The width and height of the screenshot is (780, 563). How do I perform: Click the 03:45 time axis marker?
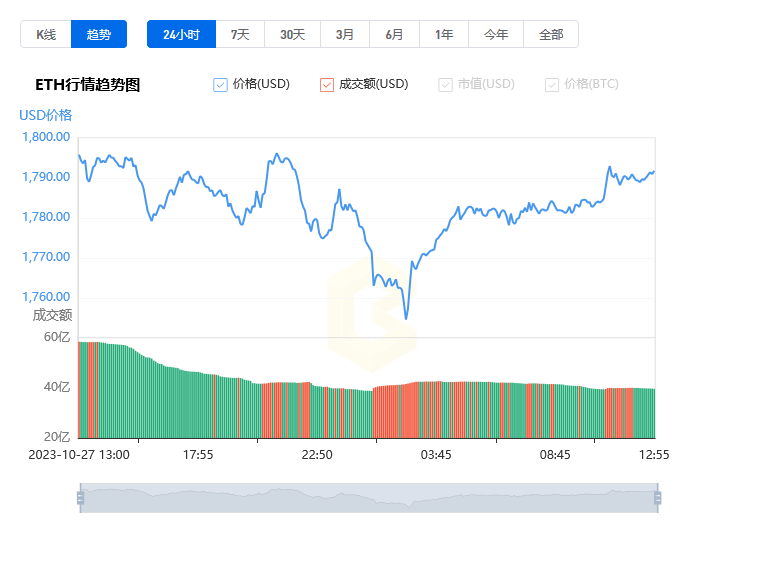(436, 455)
